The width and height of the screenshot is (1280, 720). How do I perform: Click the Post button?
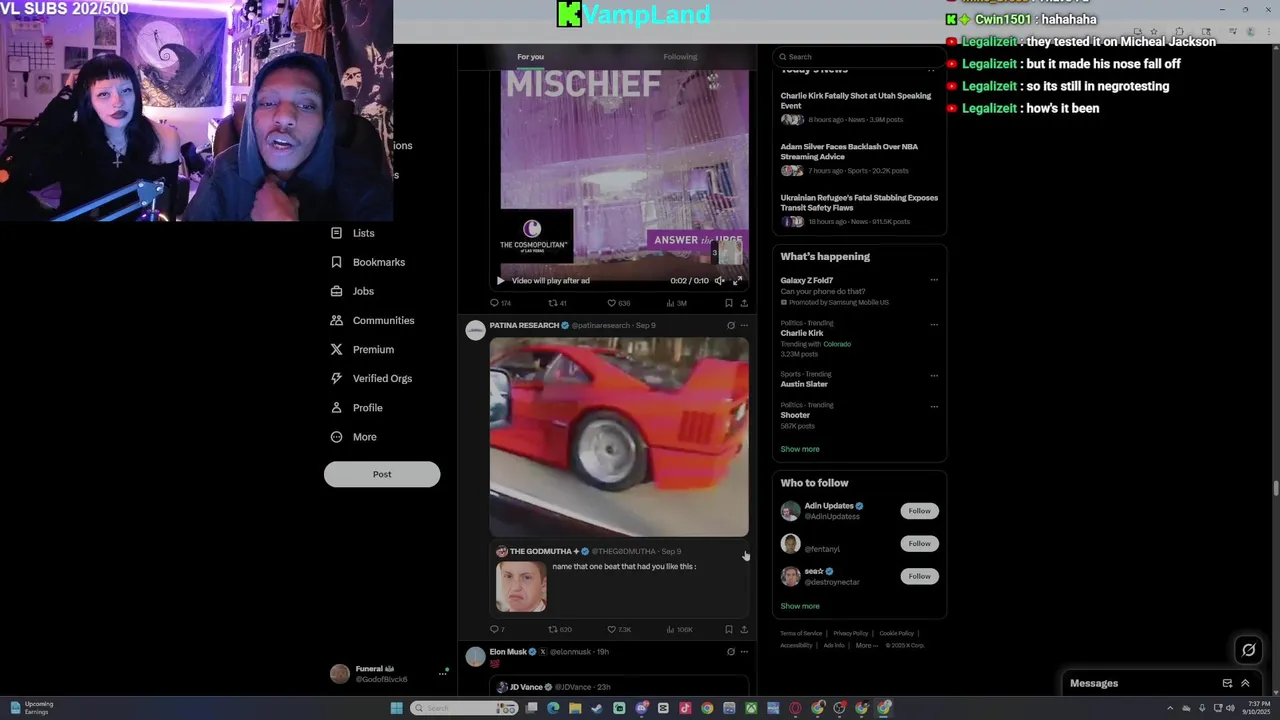pyautogui.click(x=382, y=474)
